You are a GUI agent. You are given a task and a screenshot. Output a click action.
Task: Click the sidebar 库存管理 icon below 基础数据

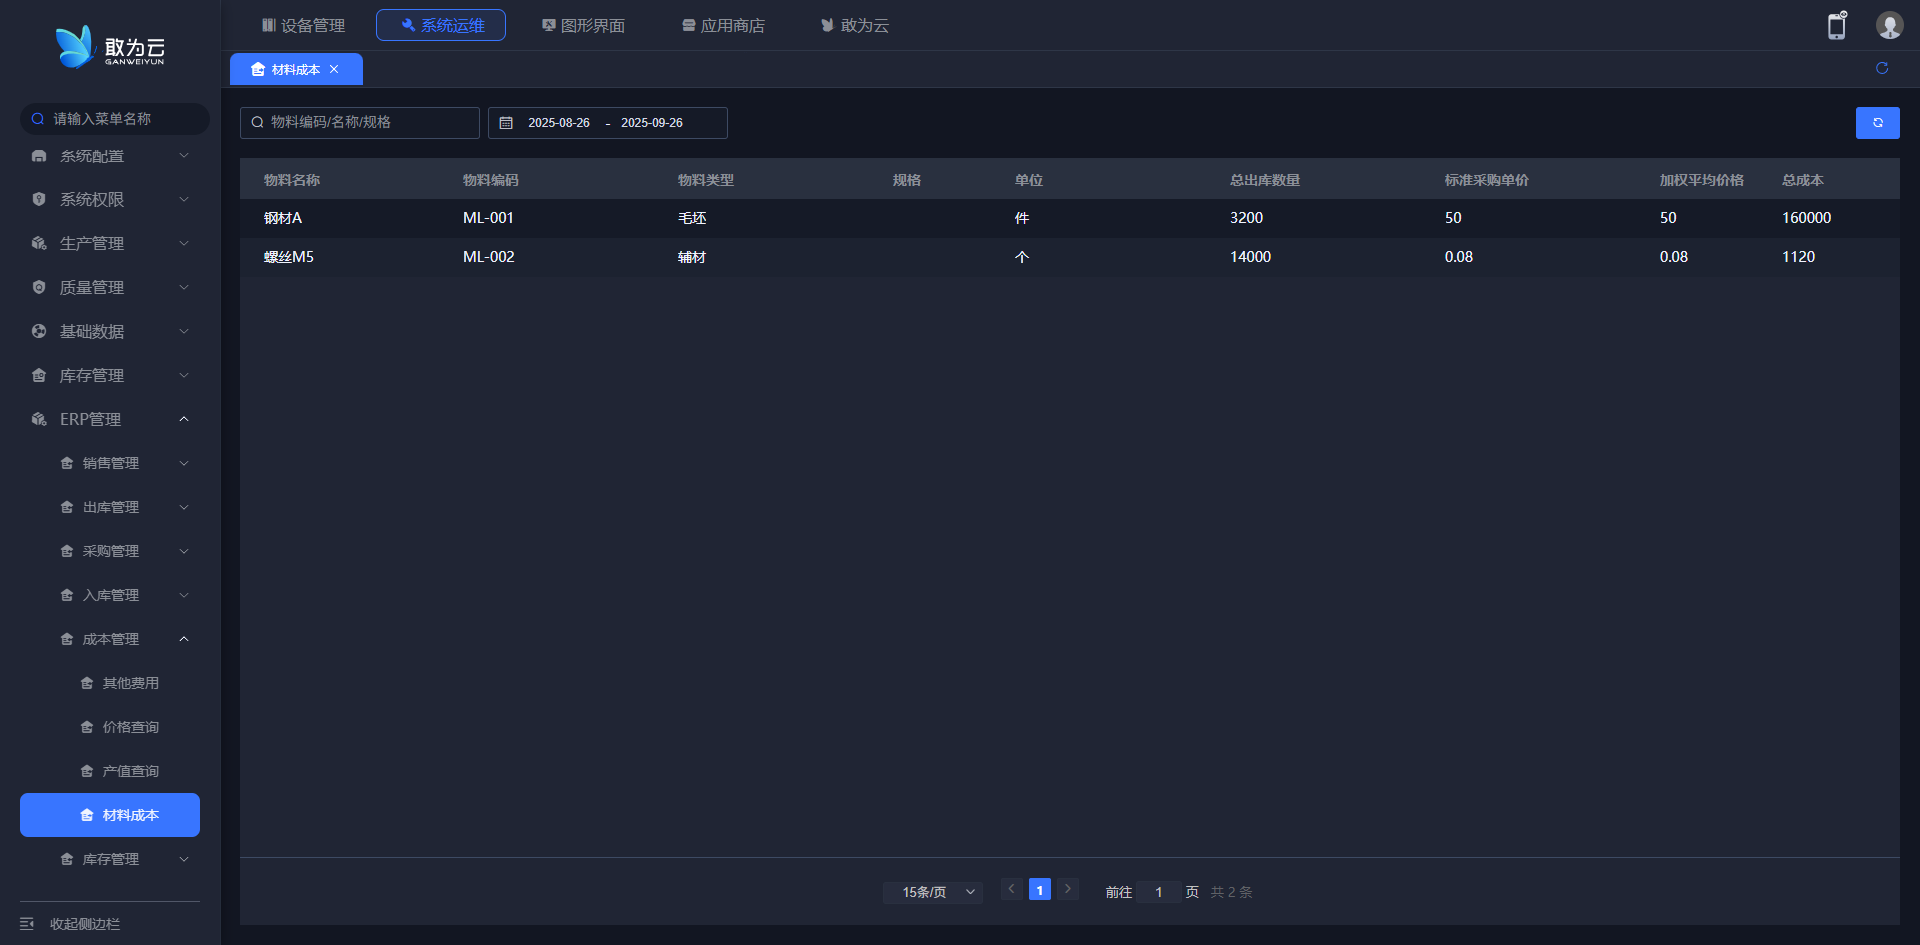coord(39,375)
